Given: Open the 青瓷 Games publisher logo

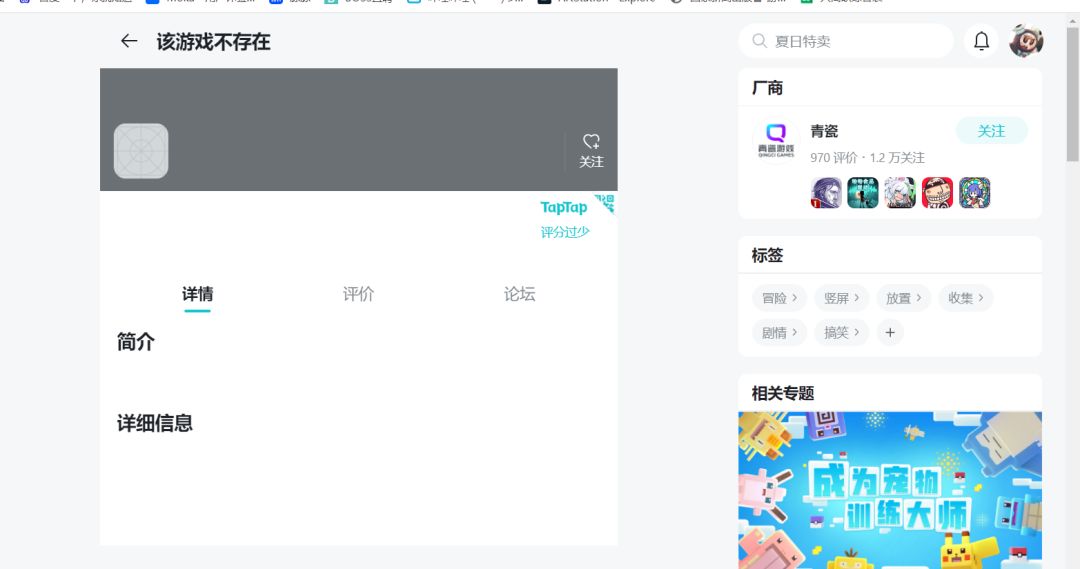Looking at the screenshot, I should pos(776,141).
